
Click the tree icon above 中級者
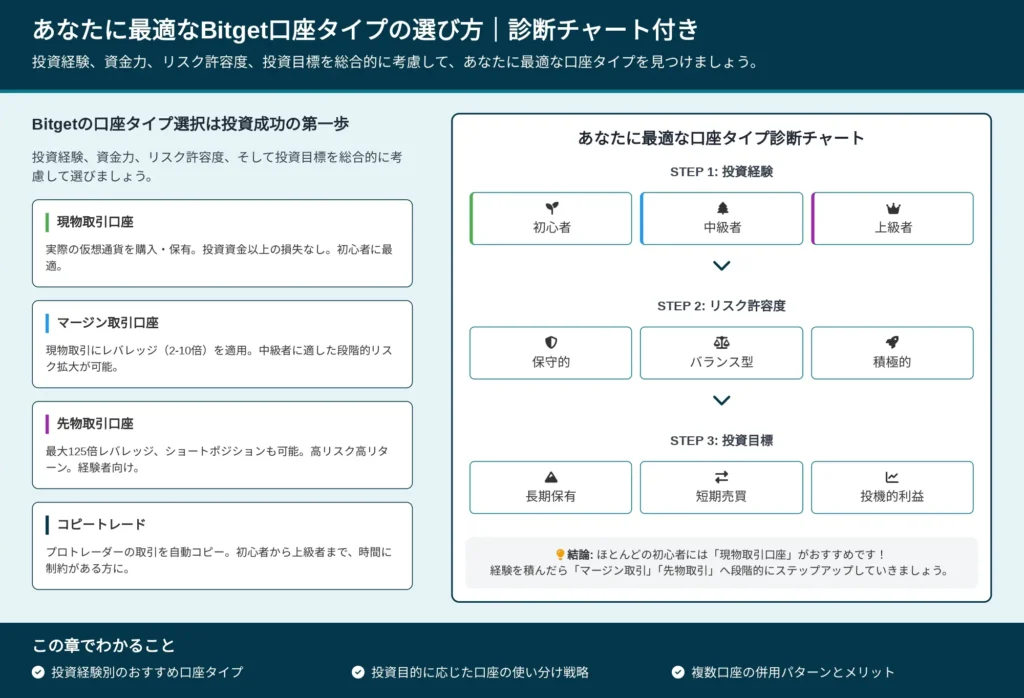point(722,208)
